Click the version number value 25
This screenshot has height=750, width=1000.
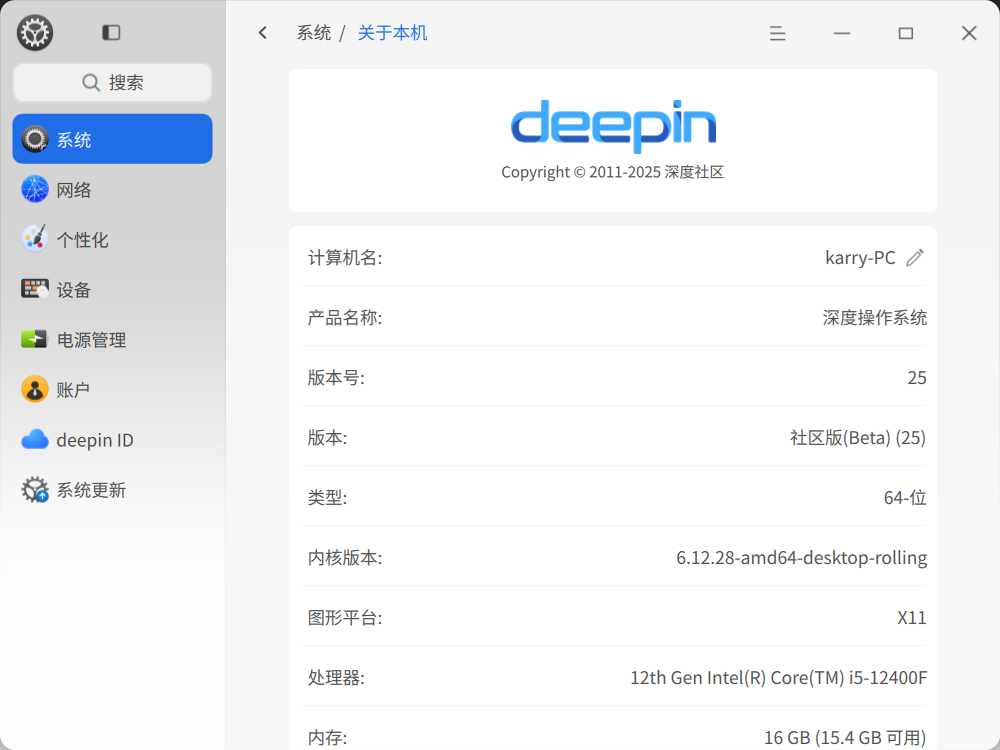click(916, 378)
